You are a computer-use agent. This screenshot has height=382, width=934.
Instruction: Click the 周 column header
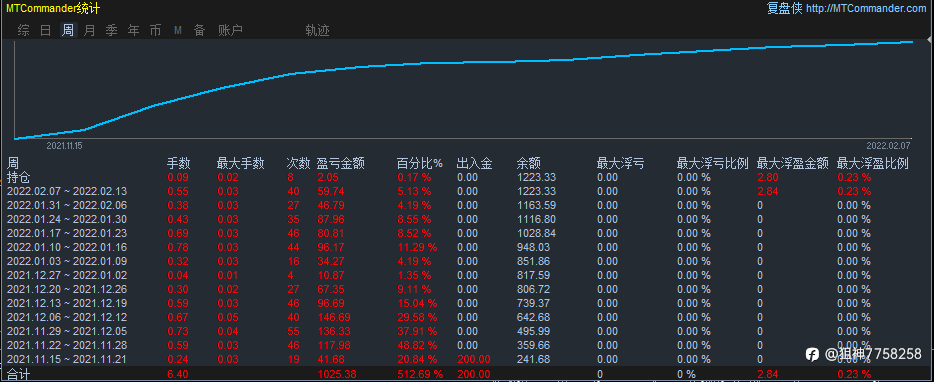13,163
